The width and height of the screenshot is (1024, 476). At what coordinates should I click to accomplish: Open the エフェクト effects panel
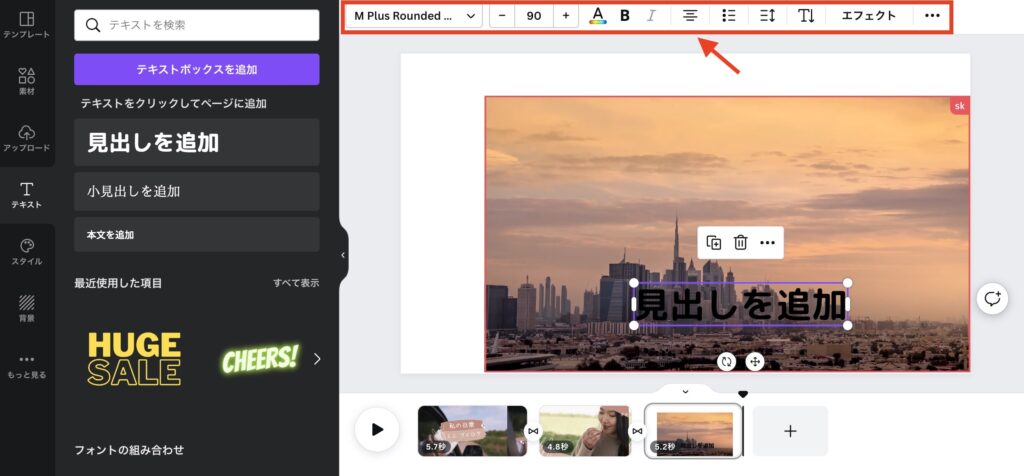pyautogui.click(x=869, y=16)
